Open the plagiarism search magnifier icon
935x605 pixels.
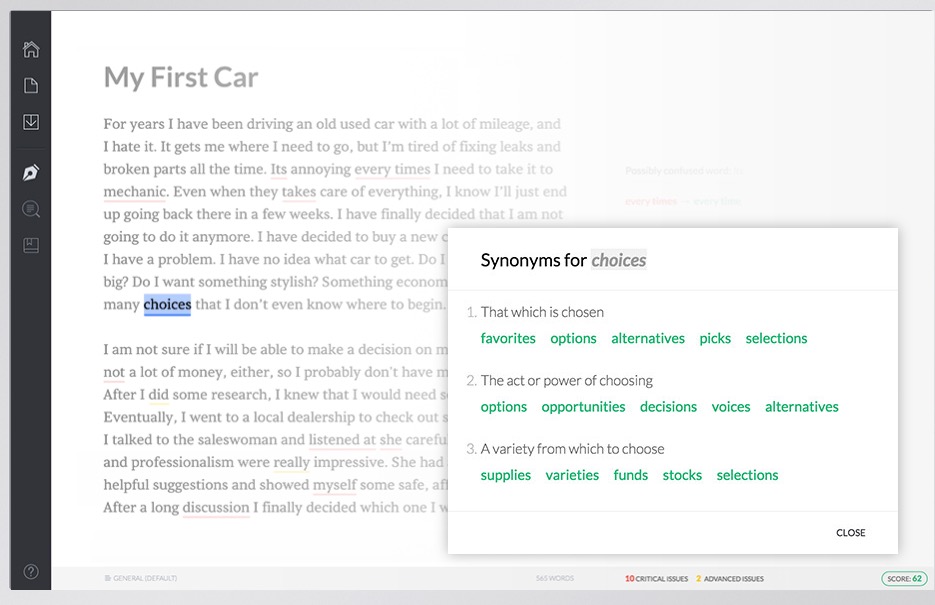click(31, 209)
